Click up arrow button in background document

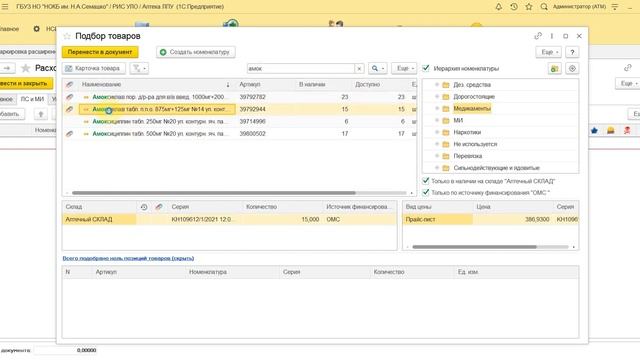(x=41, y=114)
